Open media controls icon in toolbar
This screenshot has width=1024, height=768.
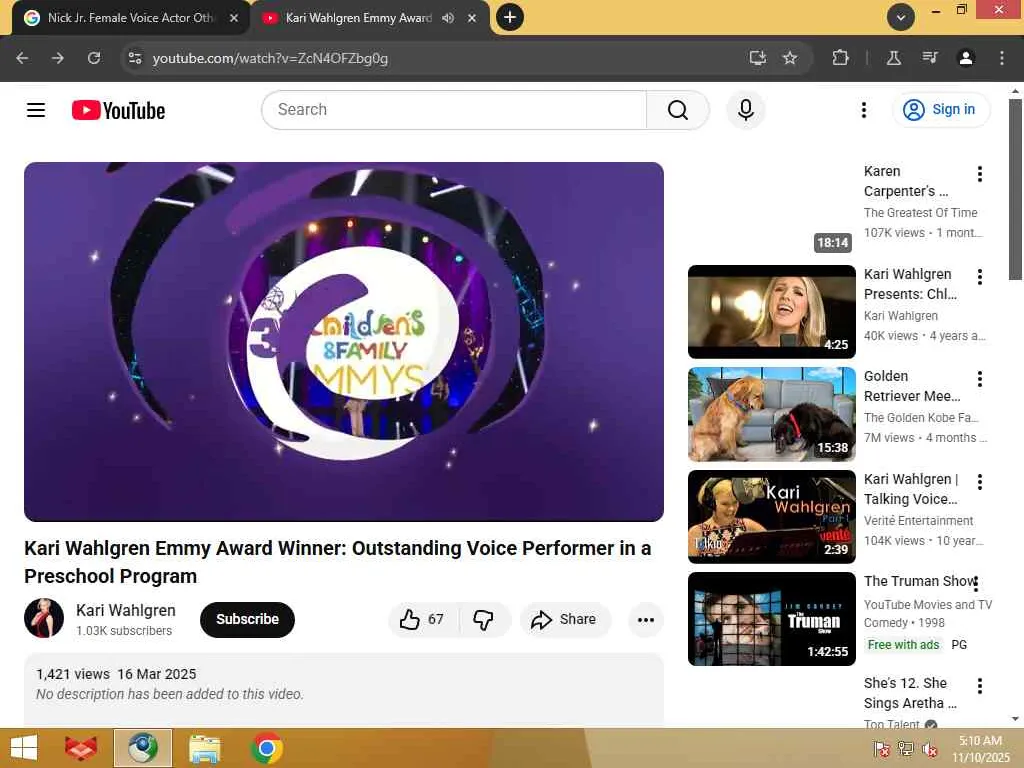pyautogui.click(x=930, y=58)
